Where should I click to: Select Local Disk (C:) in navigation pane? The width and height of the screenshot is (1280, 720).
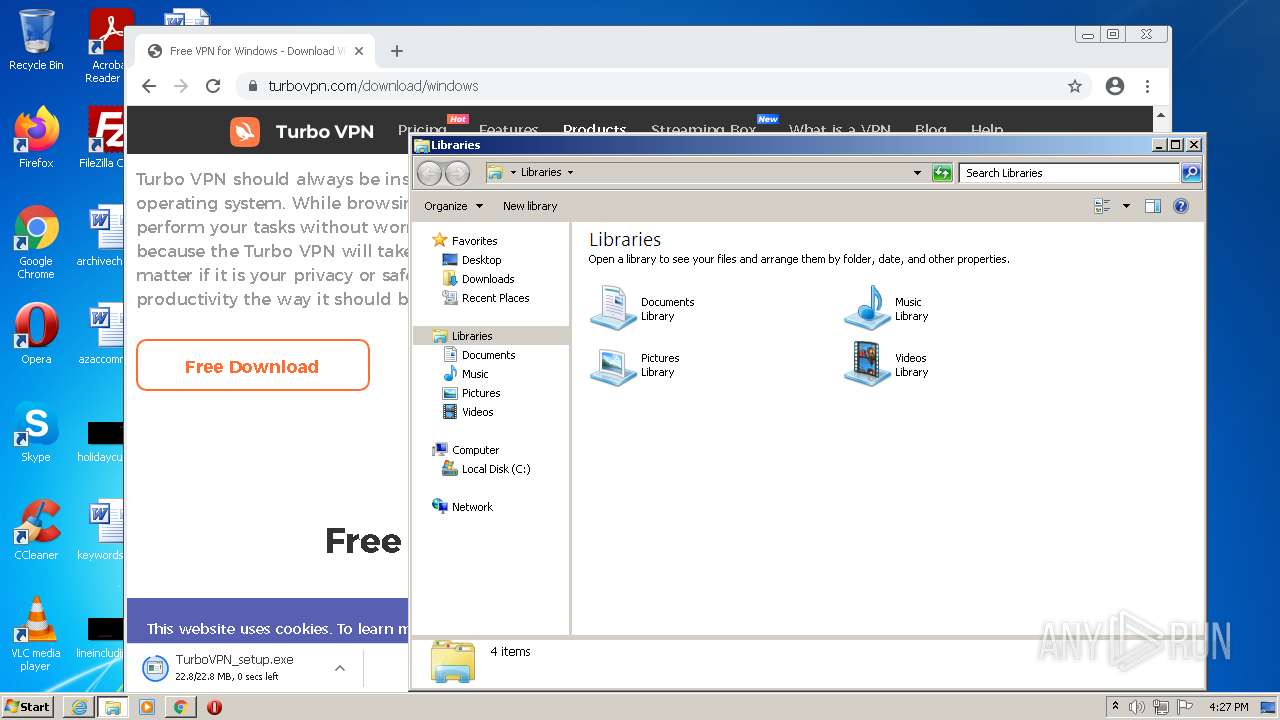(x=486, y=469)
